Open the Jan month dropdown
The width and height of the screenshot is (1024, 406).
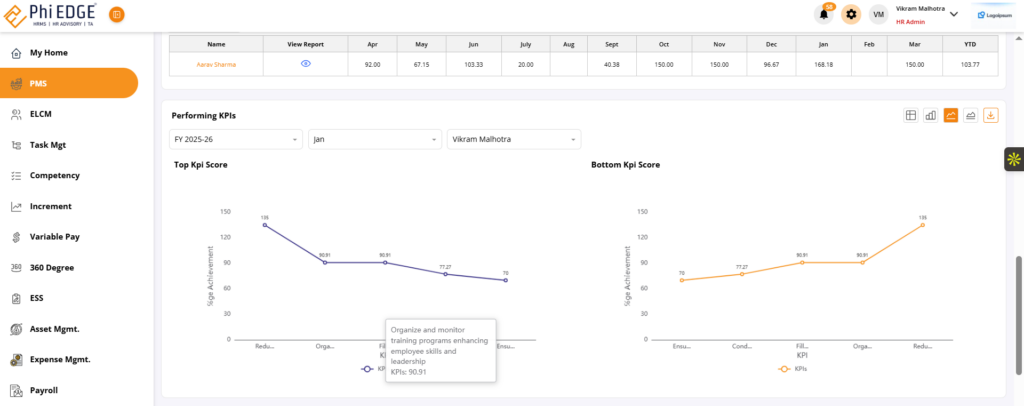click(x=374, y=139)
